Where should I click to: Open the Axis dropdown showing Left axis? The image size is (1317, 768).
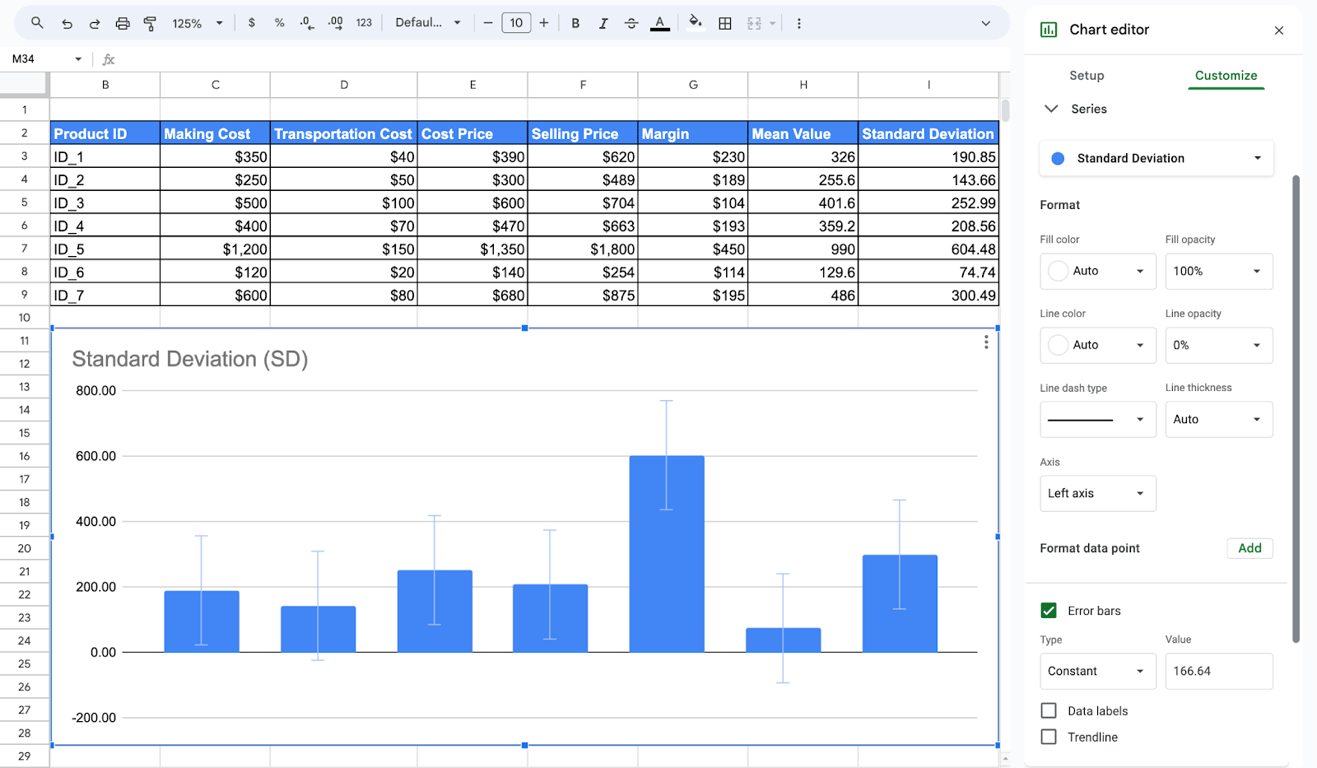click(x=1098, y=493)
